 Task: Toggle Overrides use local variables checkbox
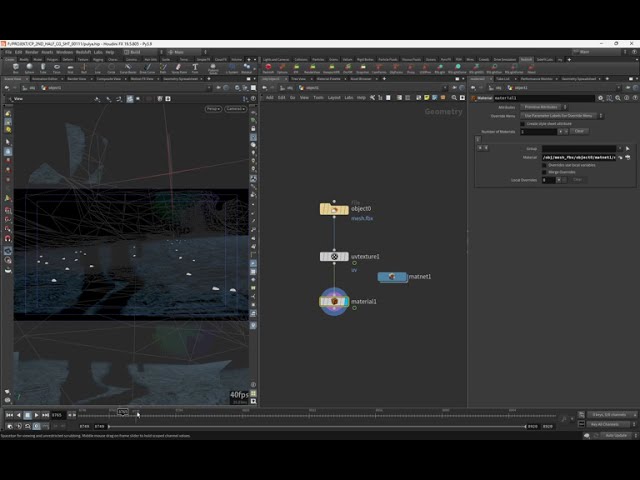(544, 165)
